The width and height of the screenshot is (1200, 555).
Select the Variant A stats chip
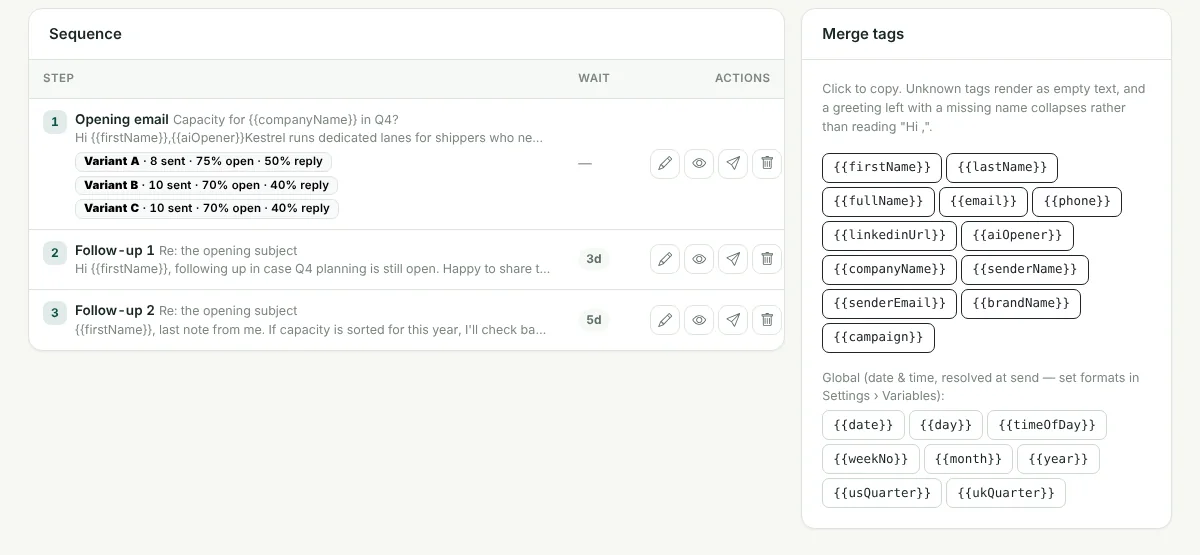(x=203, y=161)
